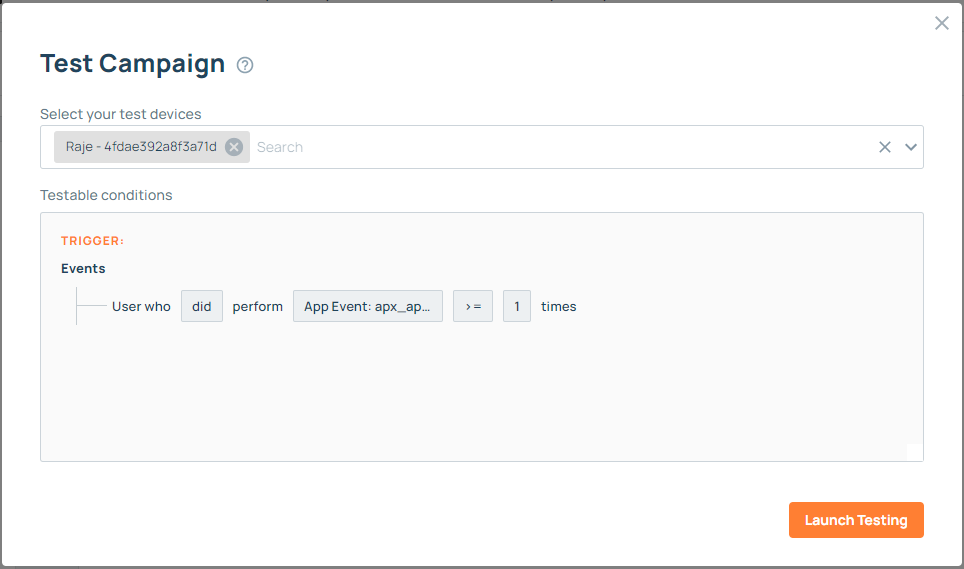Click the help icon beside Test Campaign
964x569 pixels.
(x=245, y=65)
